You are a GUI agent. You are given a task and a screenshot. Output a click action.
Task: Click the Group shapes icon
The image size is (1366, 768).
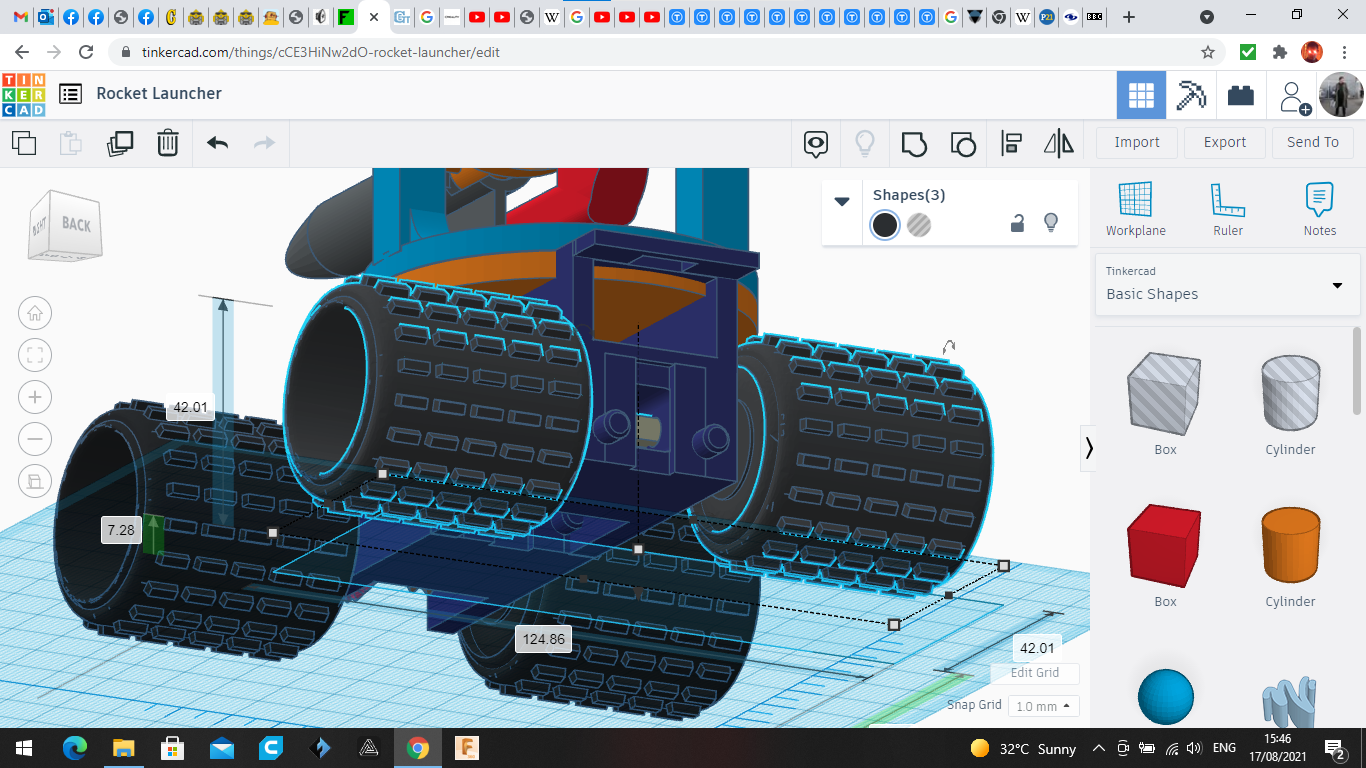click(913, 143)
